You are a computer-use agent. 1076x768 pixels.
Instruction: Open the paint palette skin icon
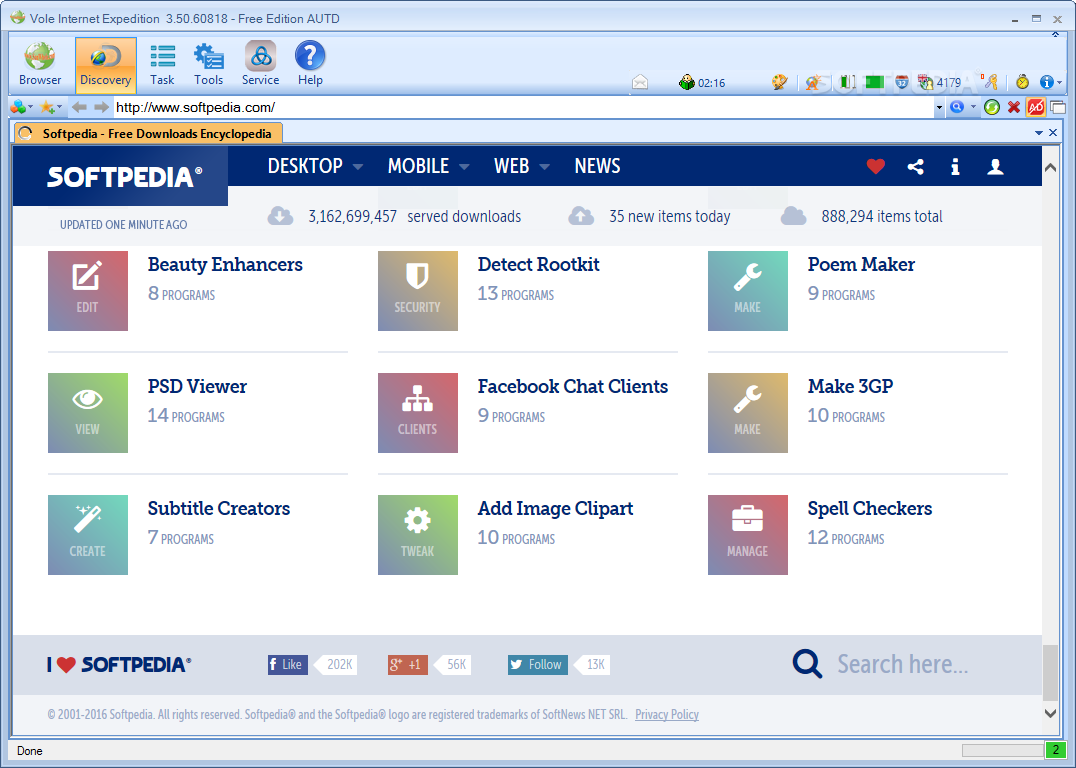[x=779, y=83]
